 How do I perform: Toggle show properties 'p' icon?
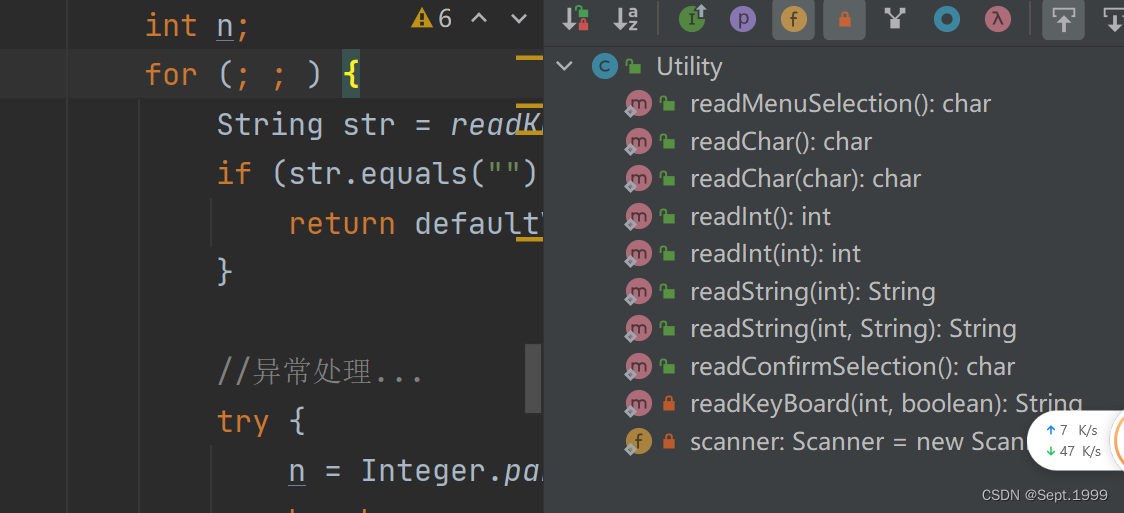point(743,19)
